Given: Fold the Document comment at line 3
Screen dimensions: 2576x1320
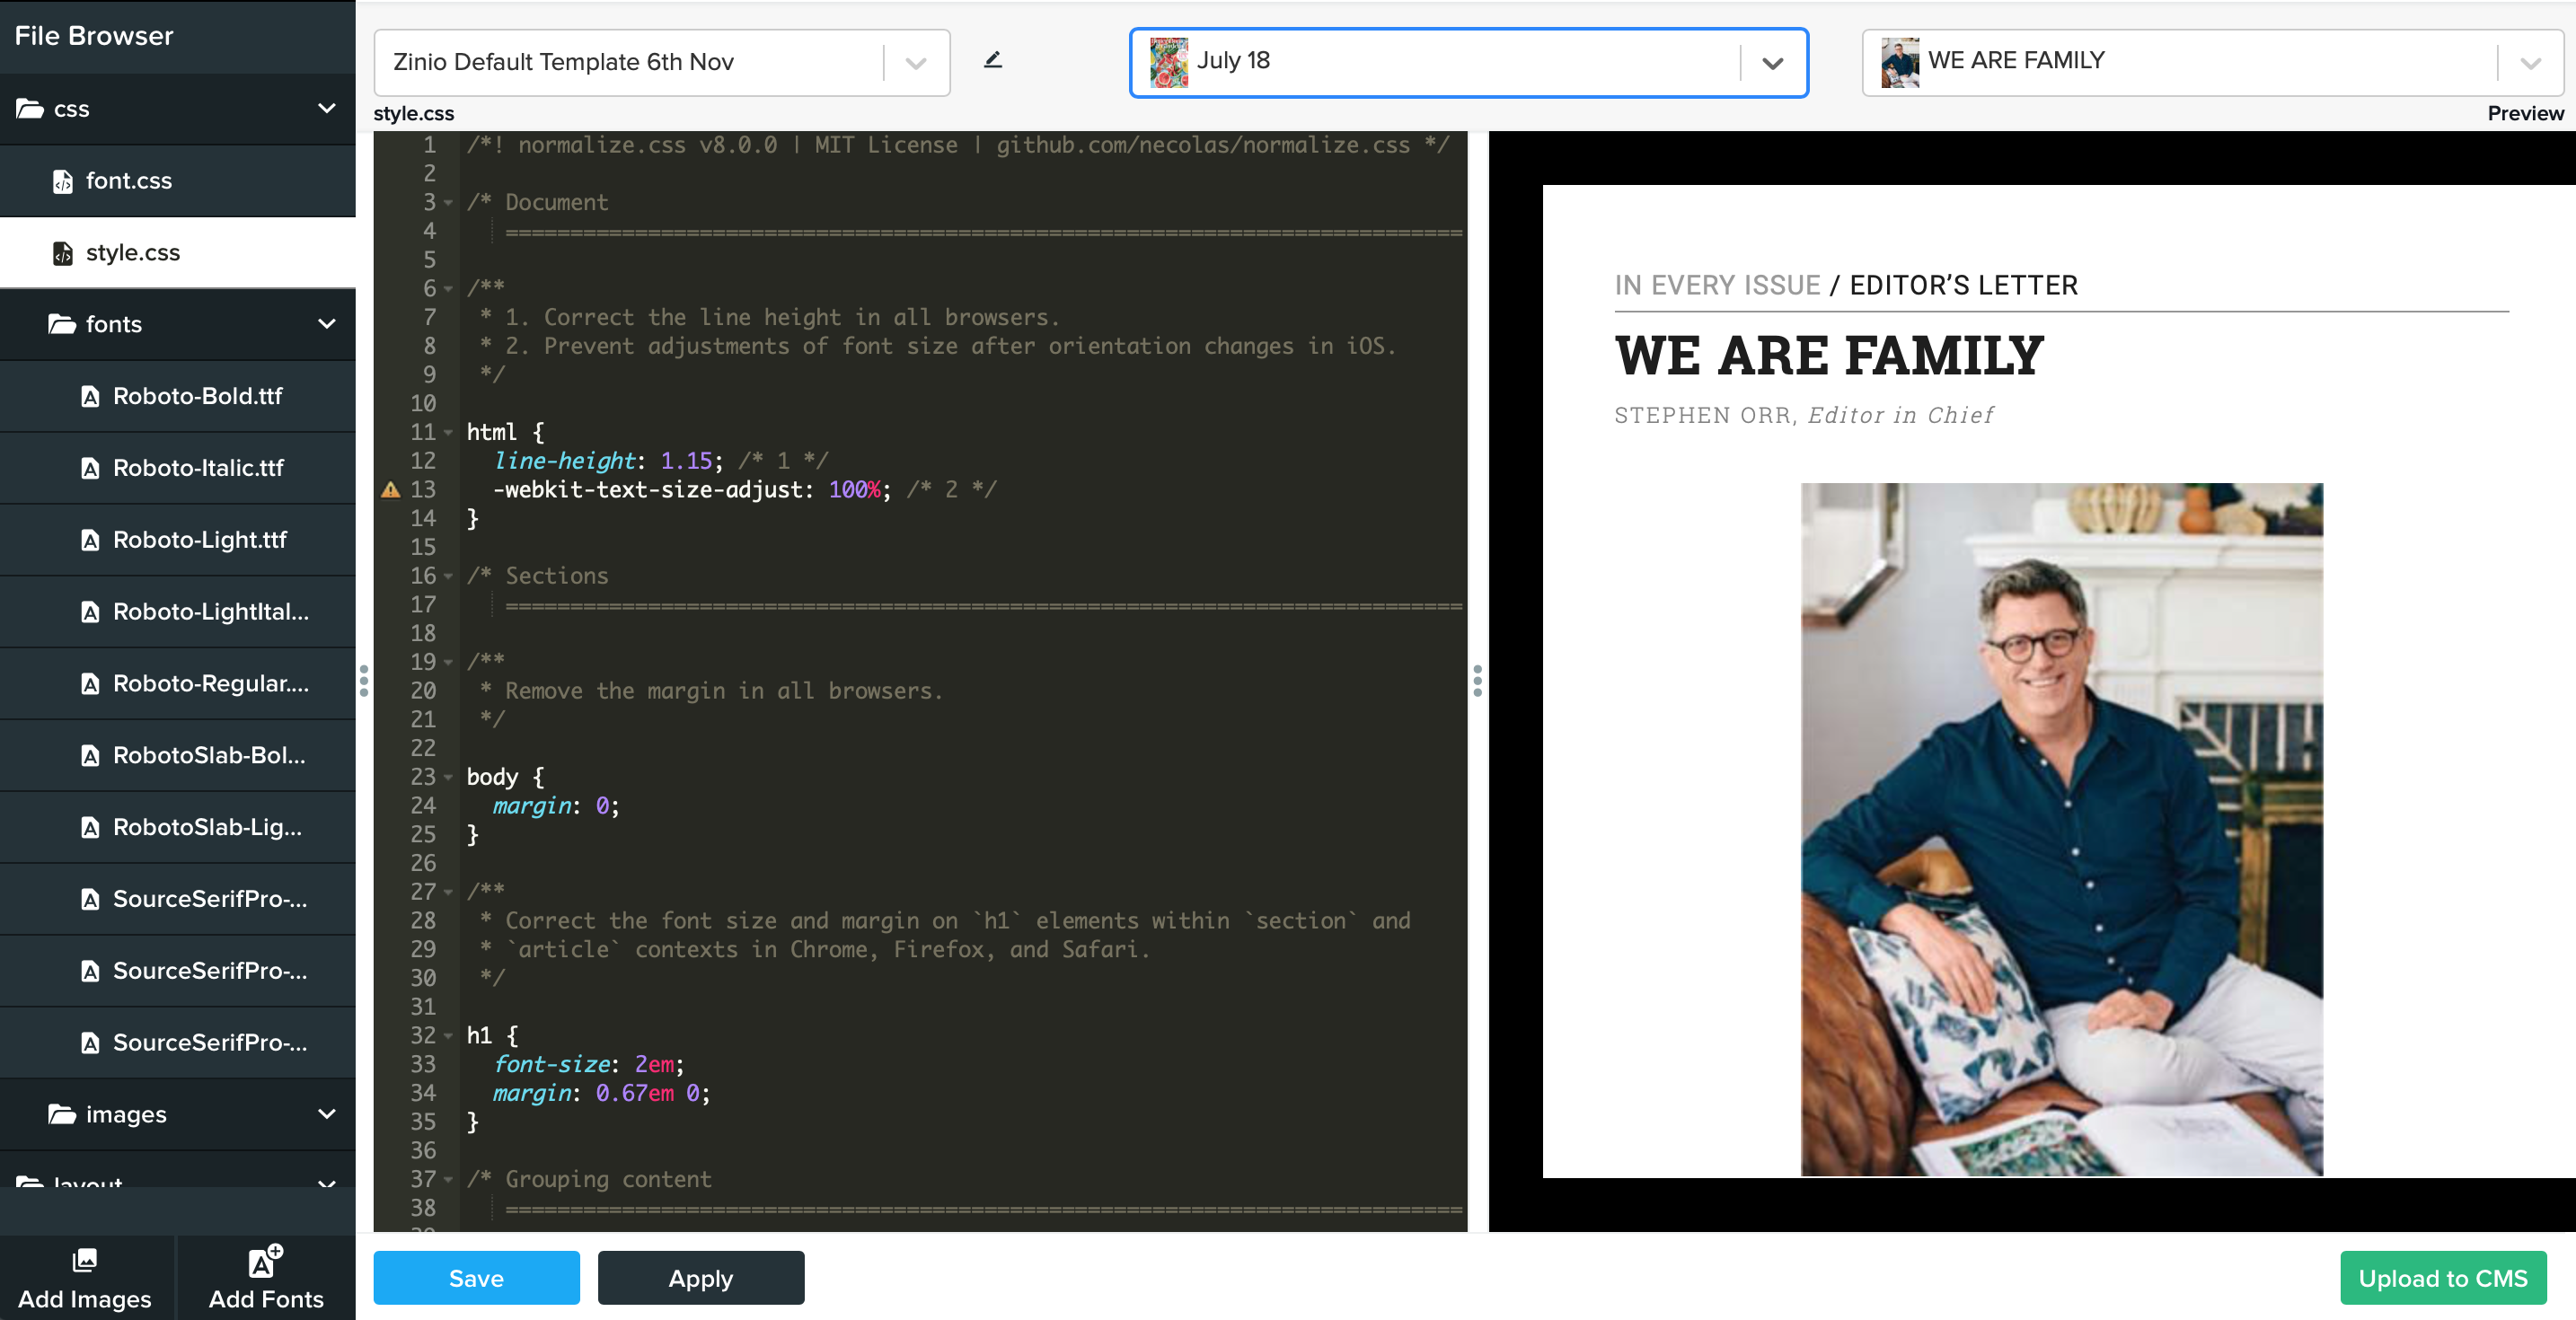Looking at the screenshot, I should (448, 203).
